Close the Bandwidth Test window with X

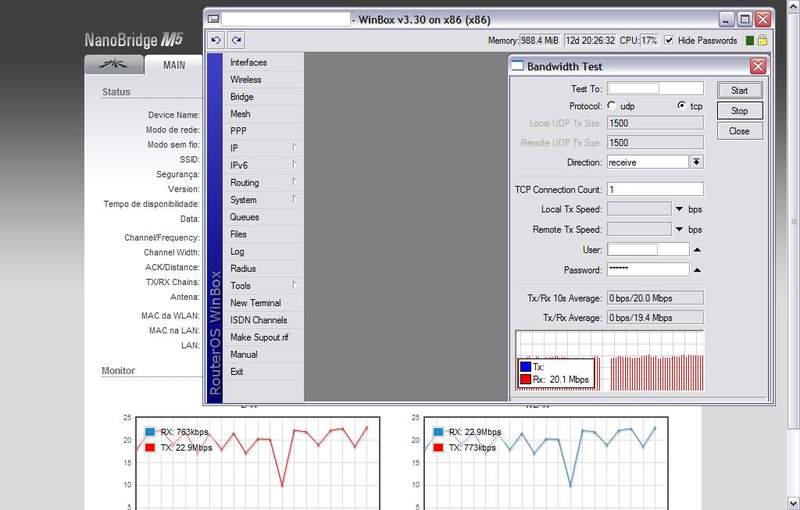point(758,66)
